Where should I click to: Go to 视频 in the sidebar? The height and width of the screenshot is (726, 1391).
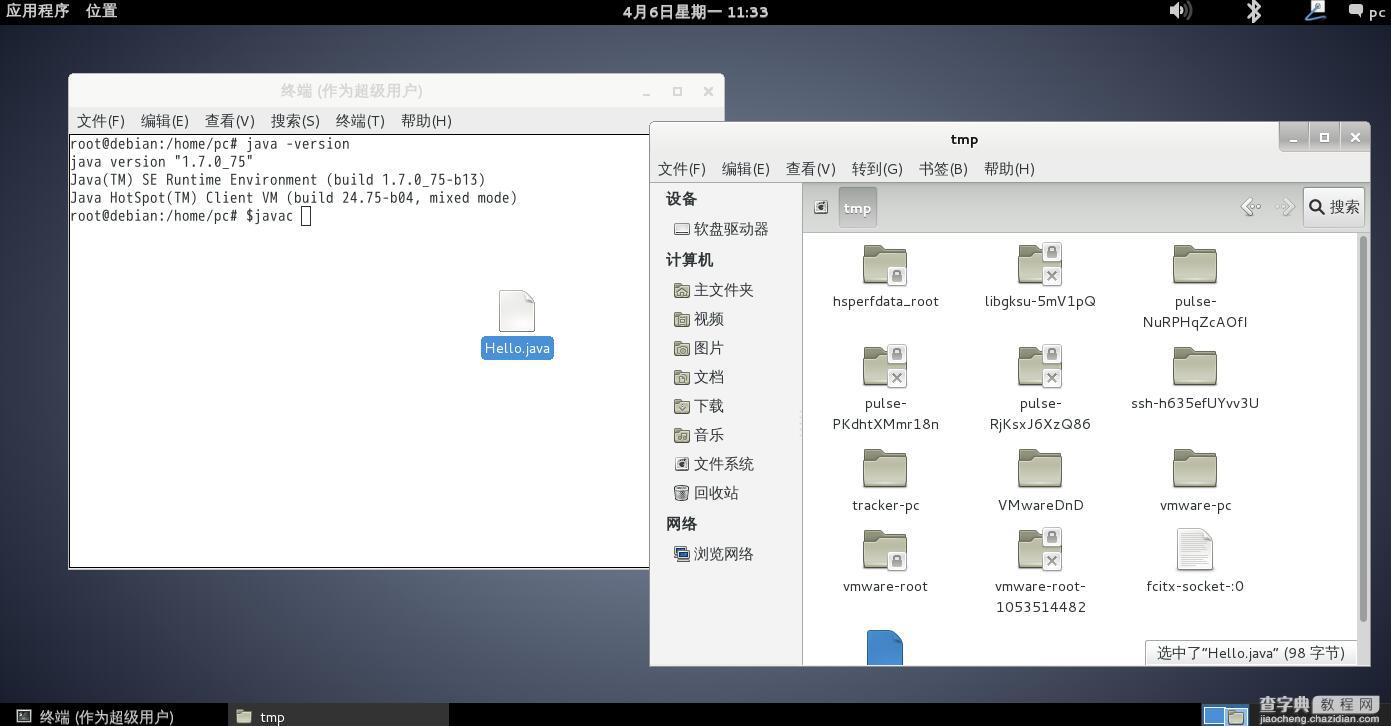[x=699, y=319]
